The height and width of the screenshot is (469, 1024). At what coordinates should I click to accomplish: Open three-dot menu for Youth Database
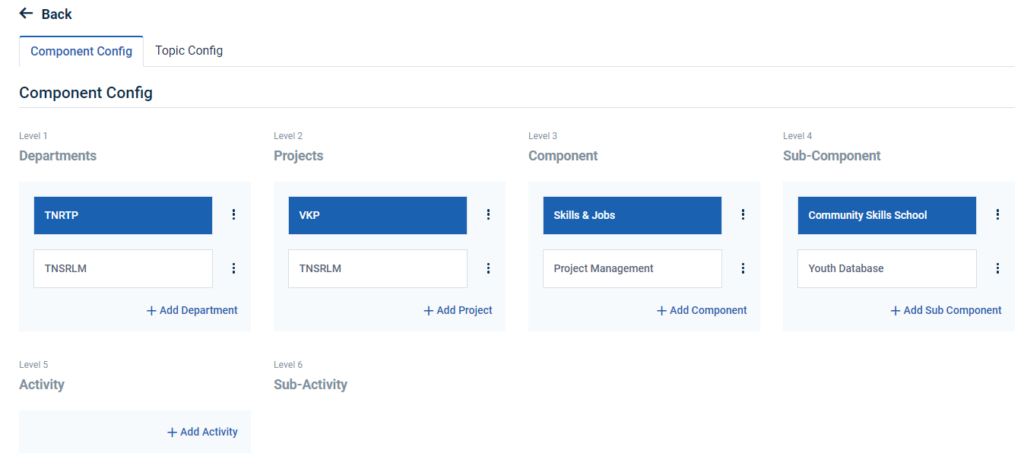997,268
